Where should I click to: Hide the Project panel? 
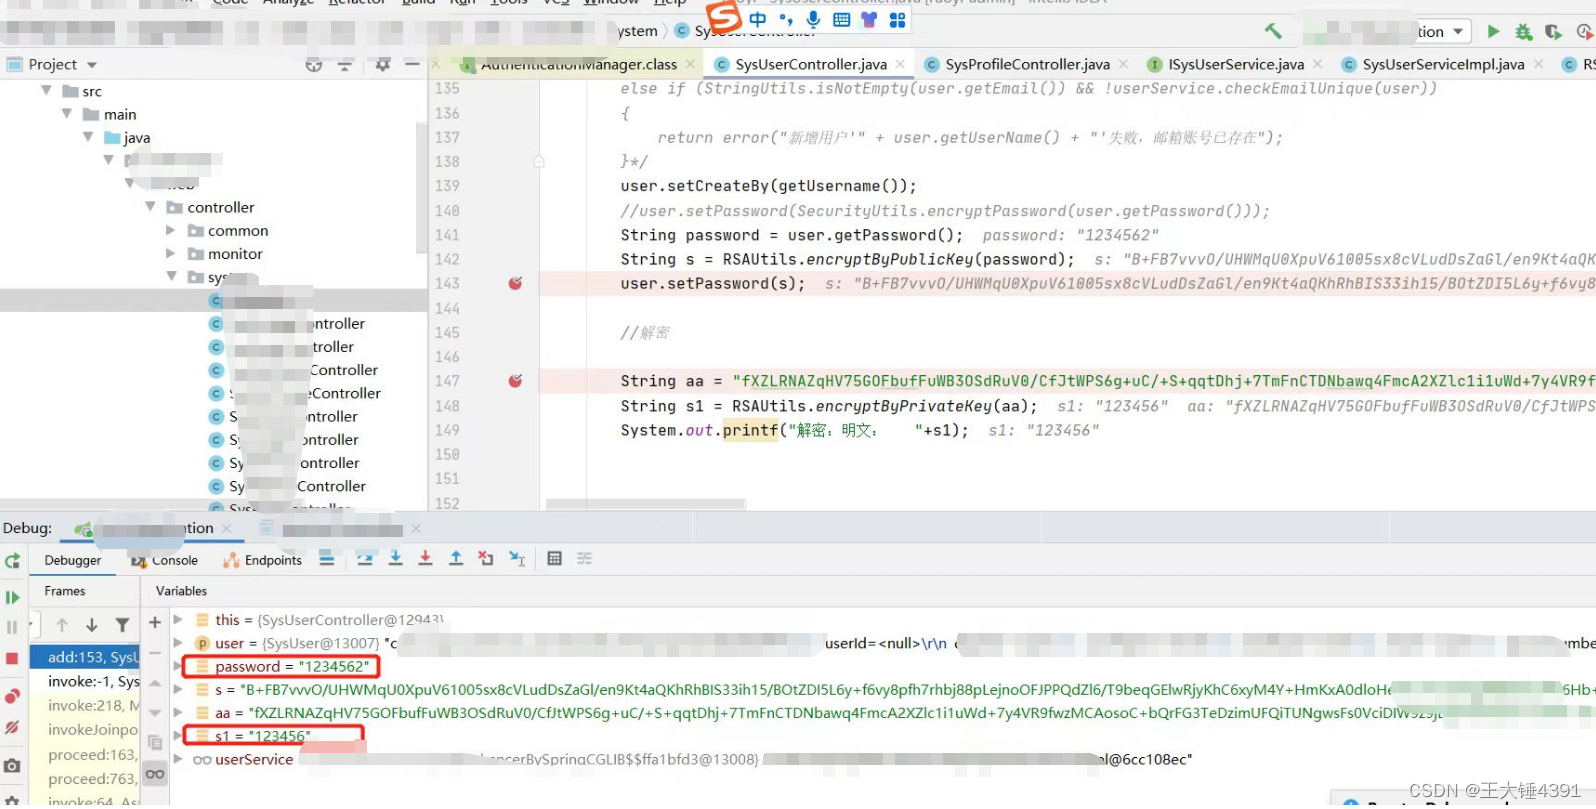tap(411, 64)
